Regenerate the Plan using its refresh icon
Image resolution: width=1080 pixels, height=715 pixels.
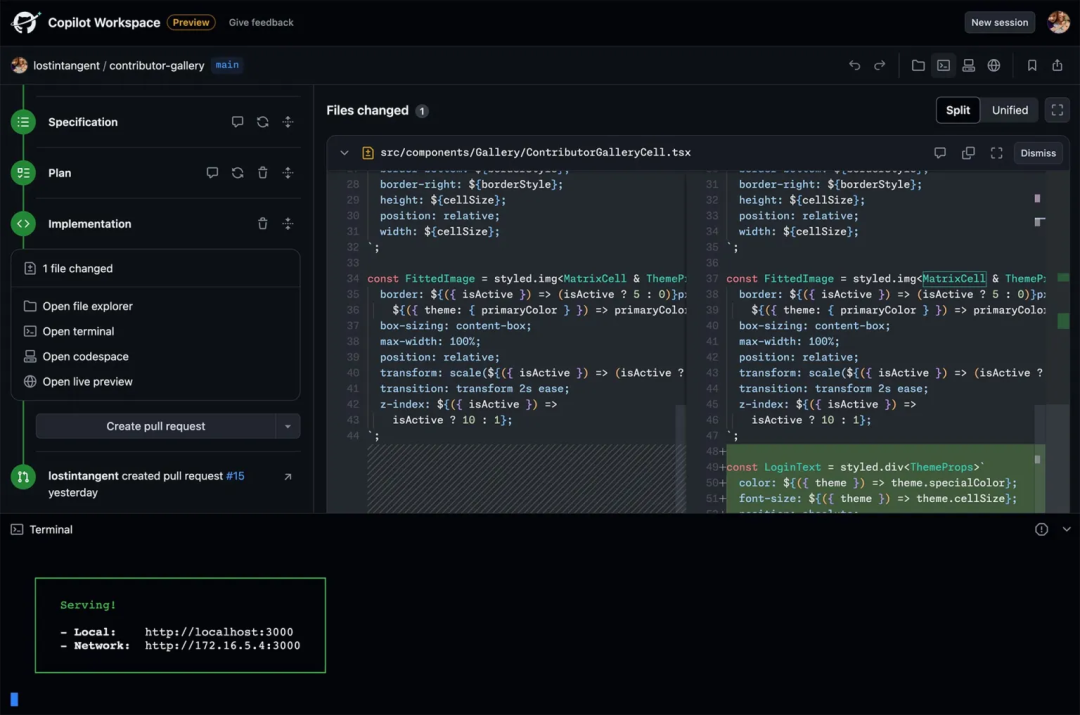point(237,172)
